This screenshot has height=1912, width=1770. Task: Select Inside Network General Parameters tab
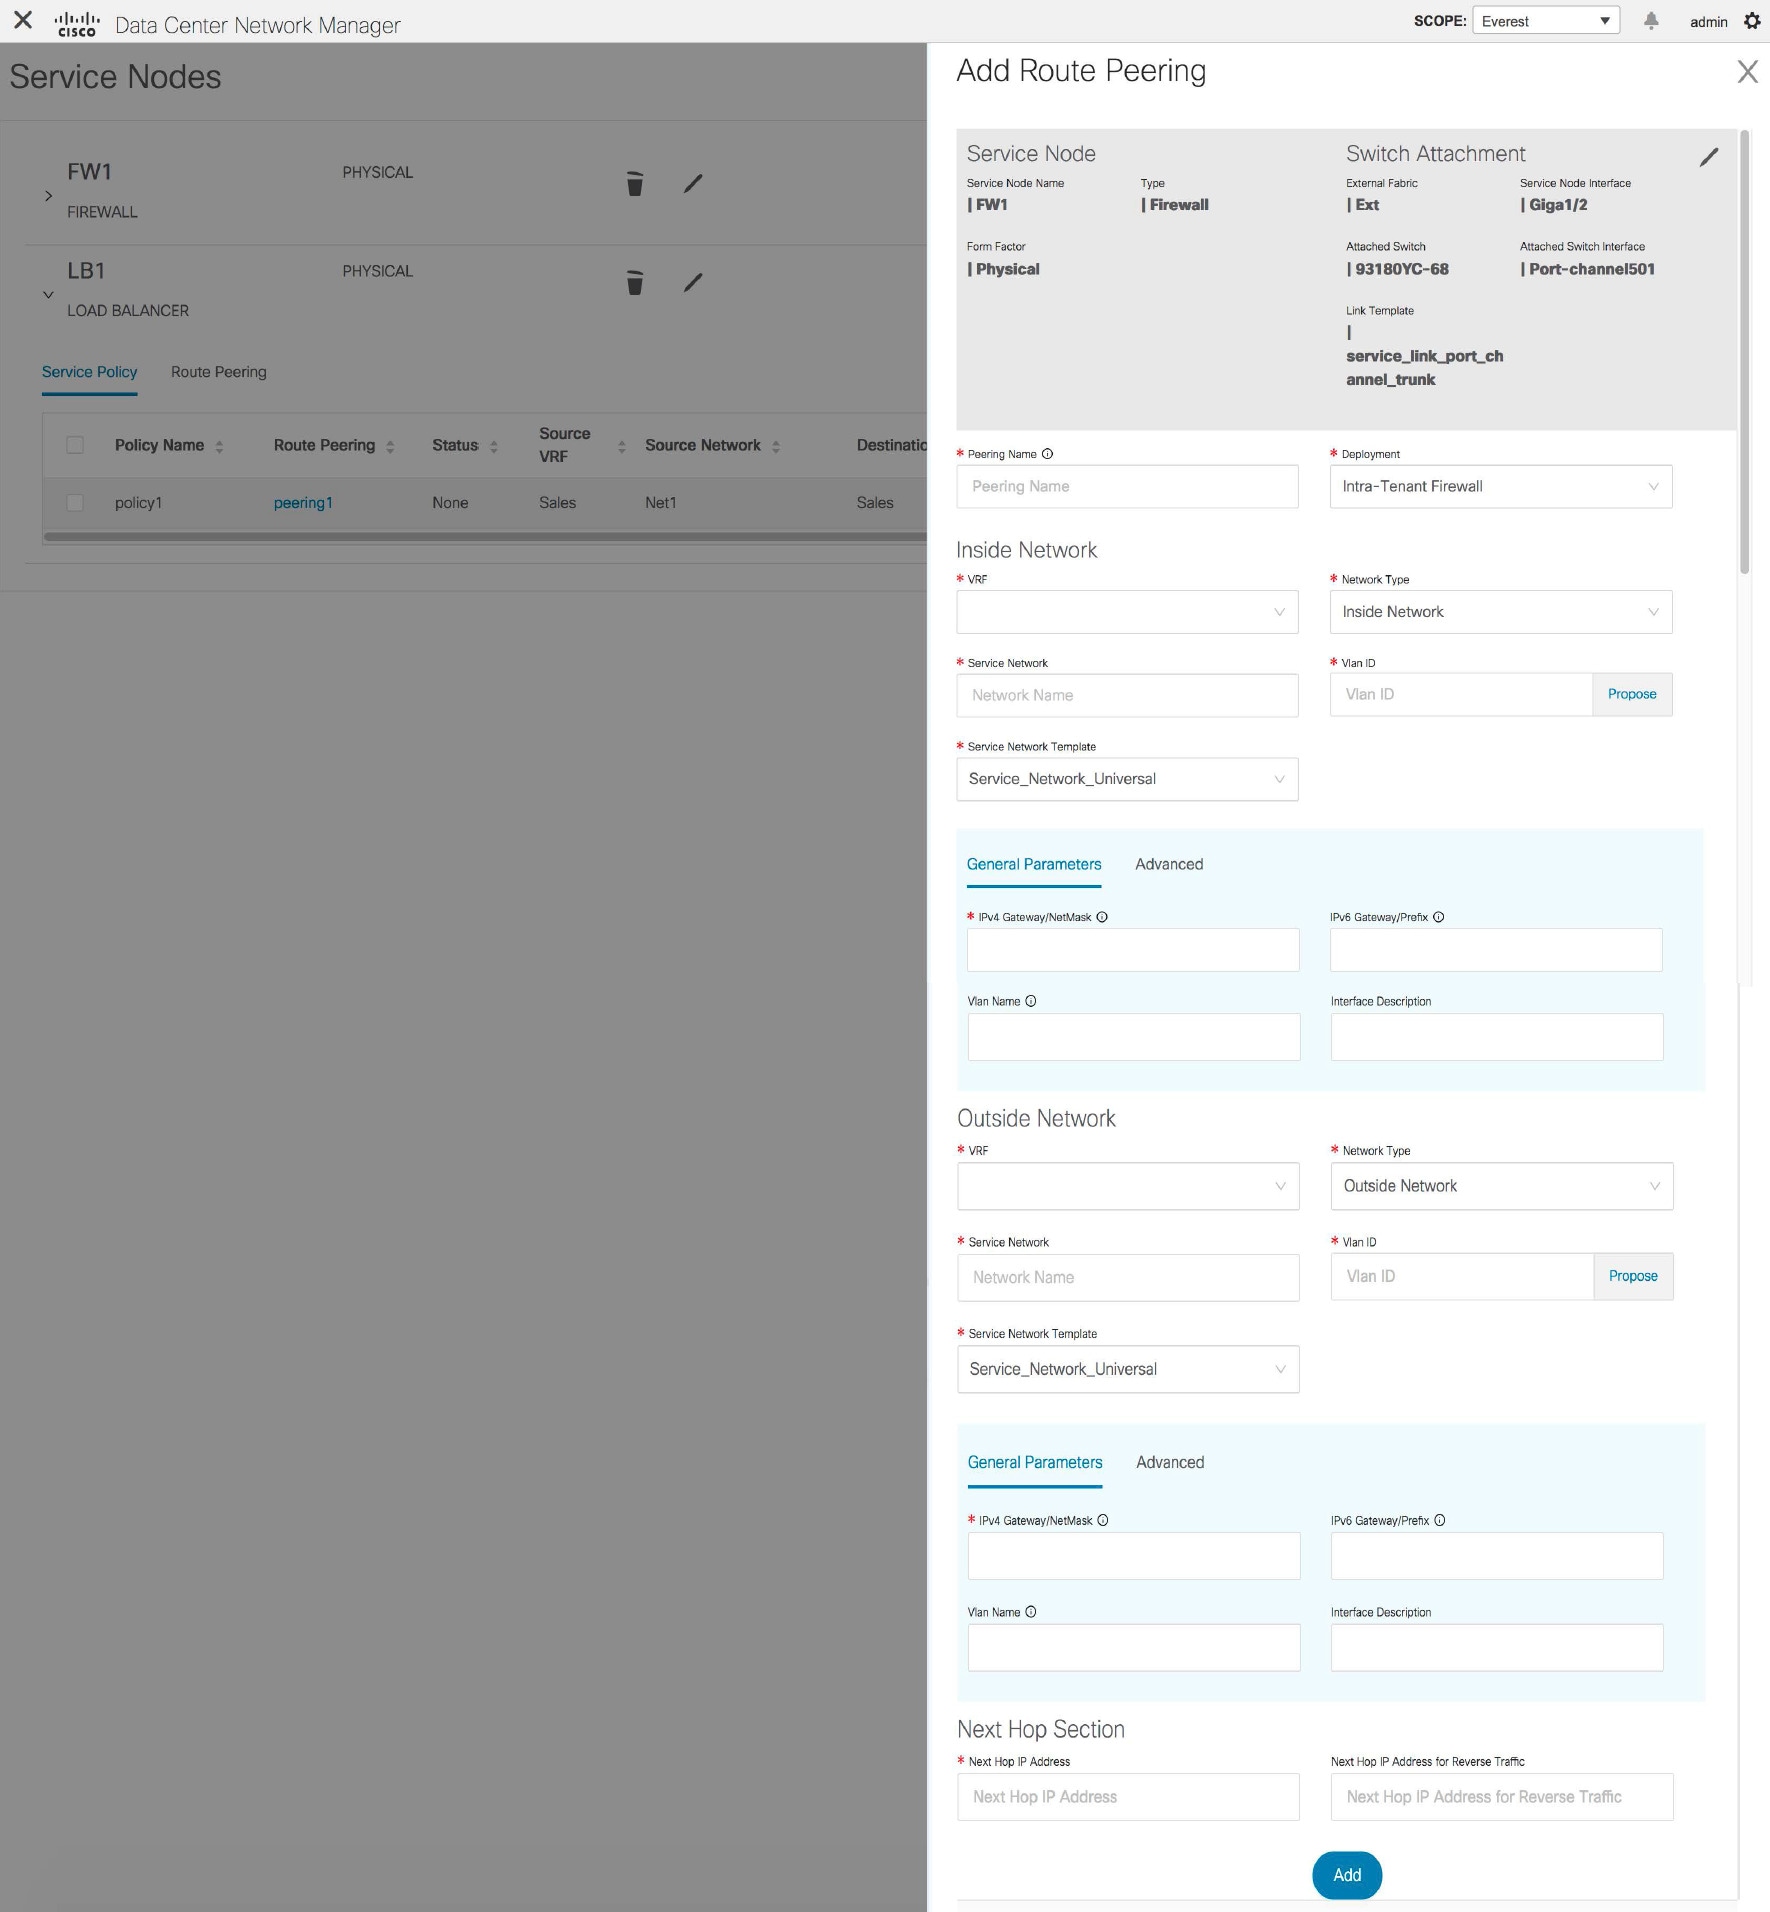1034,864
